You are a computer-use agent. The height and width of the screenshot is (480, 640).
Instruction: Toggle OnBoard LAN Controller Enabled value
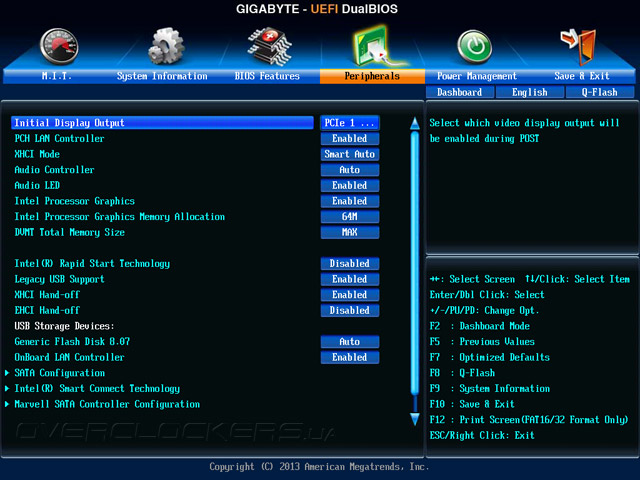tap(349, 357)
